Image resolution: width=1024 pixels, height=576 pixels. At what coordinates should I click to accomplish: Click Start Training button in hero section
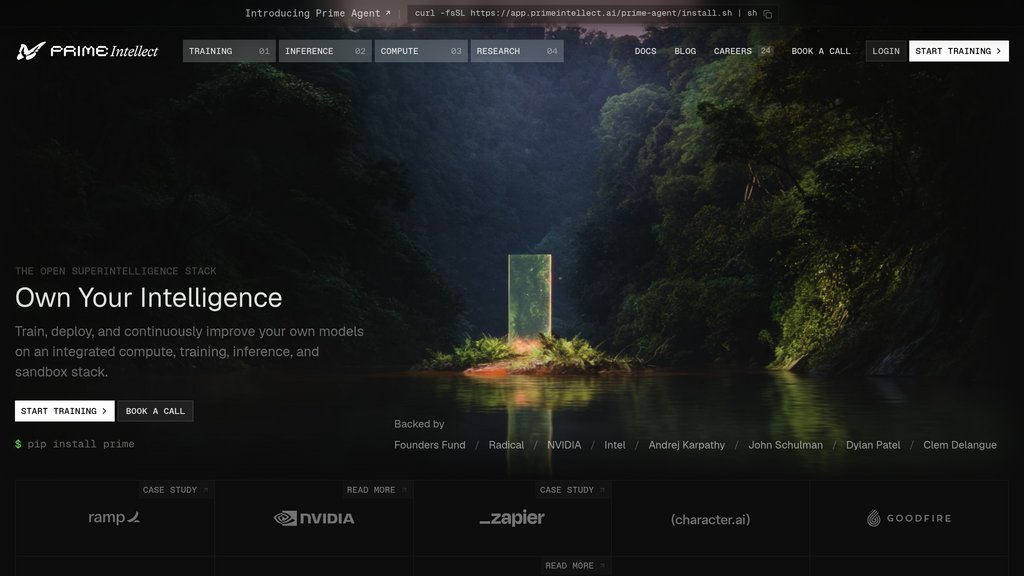point(65,411)
